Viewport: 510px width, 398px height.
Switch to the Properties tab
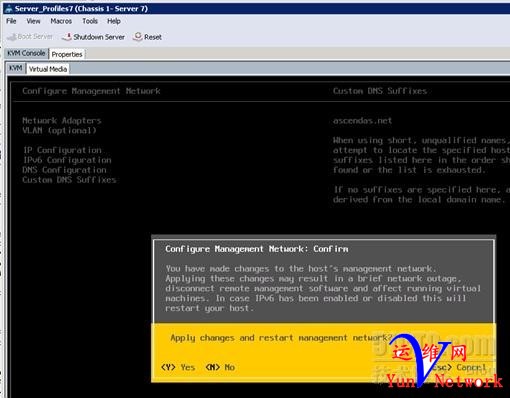67,54
